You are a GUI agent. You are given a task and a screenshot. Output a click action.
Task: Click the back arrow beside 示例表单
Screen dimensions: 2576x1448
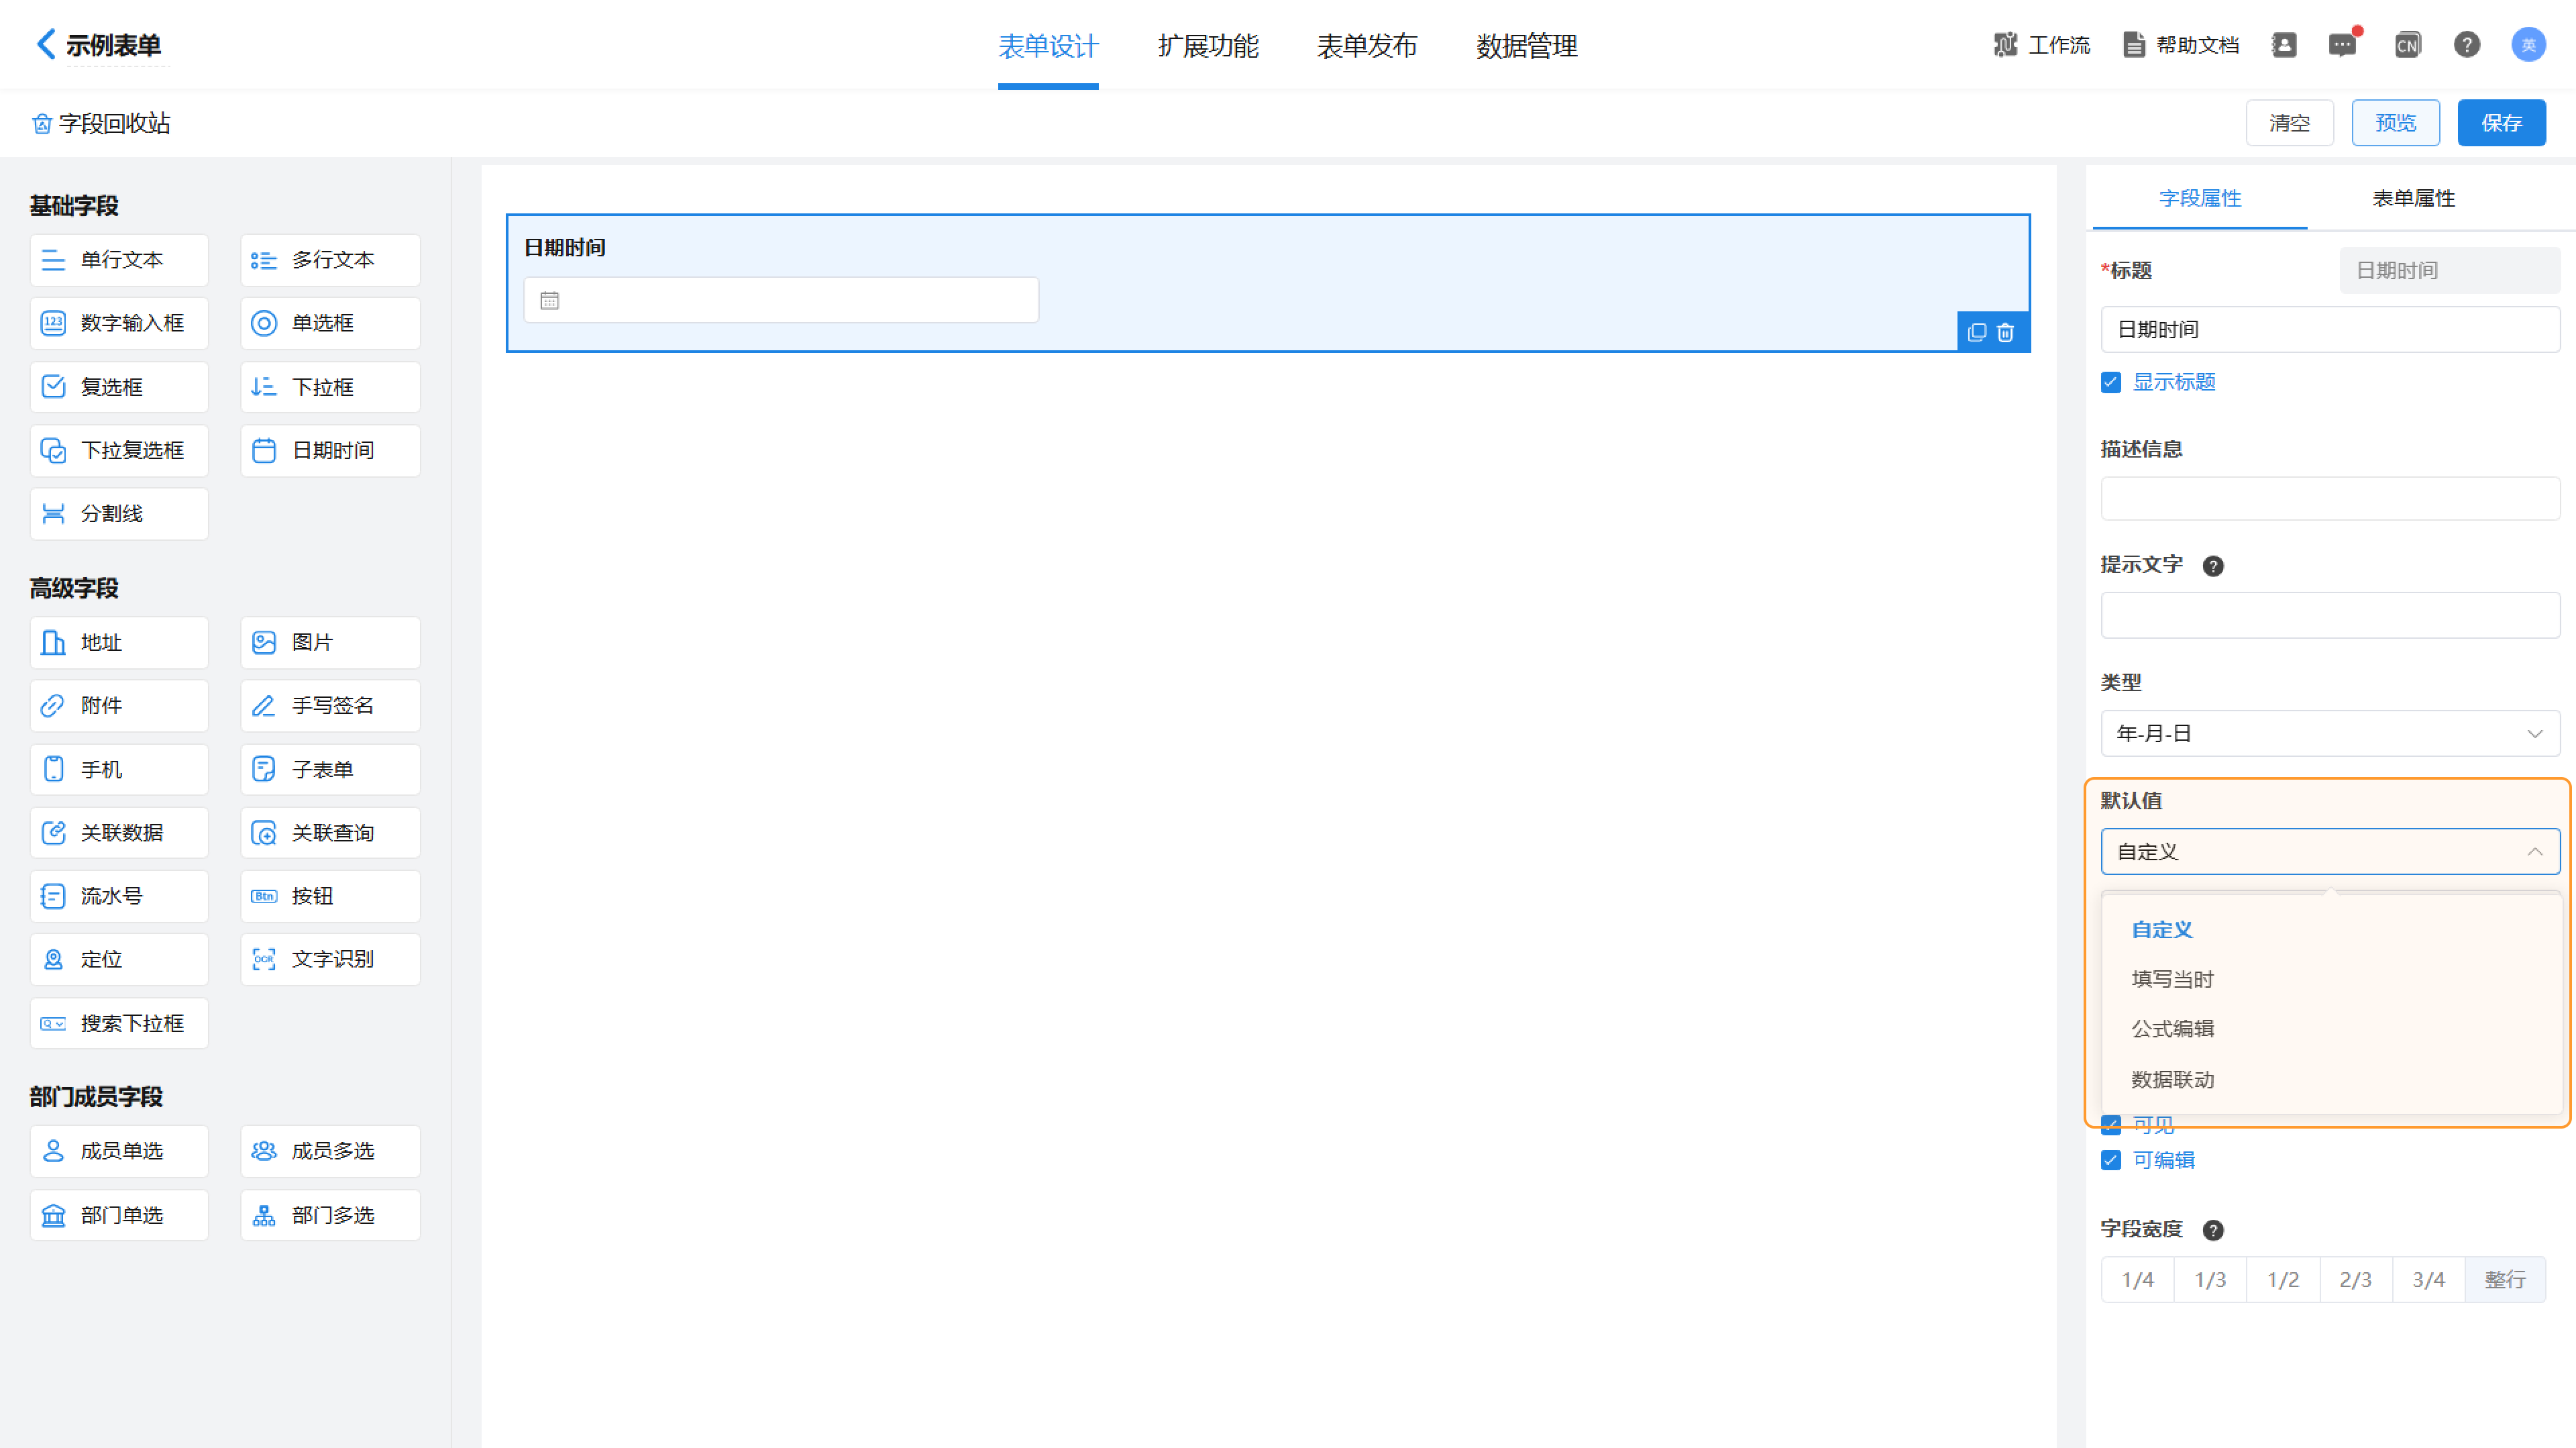pyautogui.click(x=45, y=44)
